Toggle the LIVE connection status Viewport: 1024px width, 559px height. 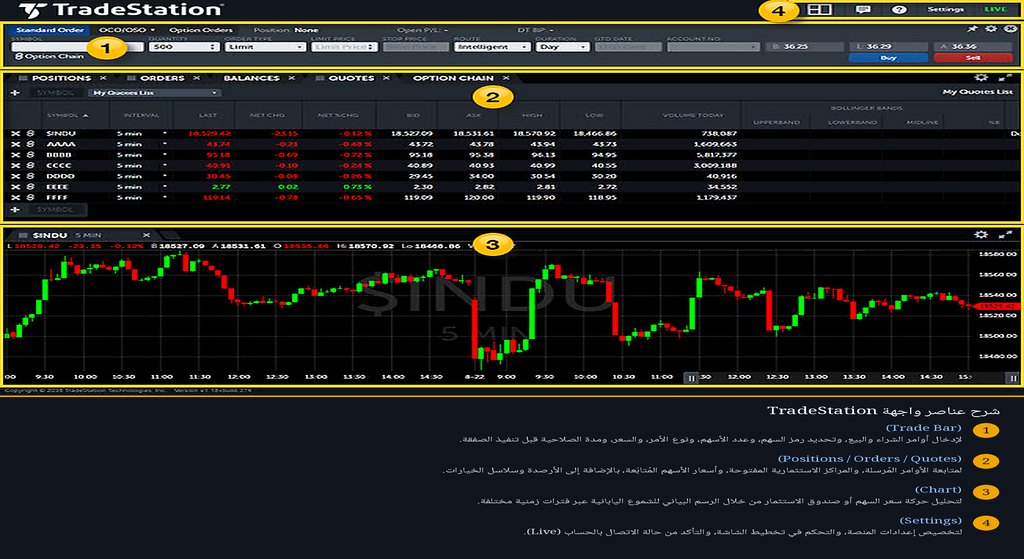pos(995,10)
